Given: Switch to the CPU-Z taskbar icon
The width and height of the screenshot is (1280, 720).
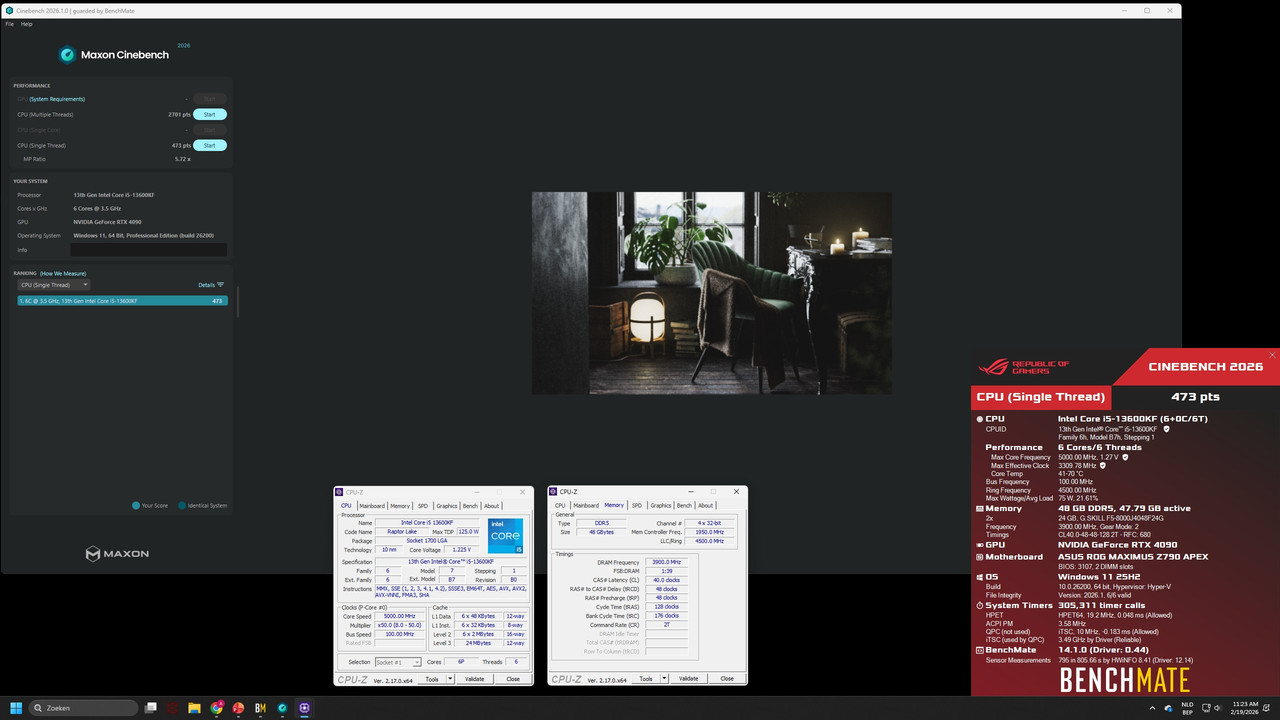Looking at the screenshot, I should coord(305,708).
